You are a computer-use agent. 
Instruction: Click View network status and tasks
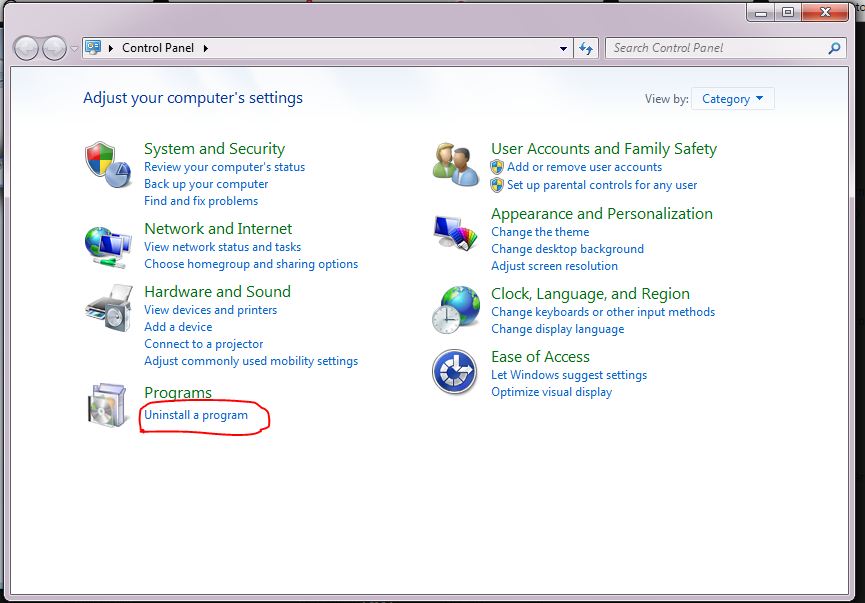click(x=222, y=247)
